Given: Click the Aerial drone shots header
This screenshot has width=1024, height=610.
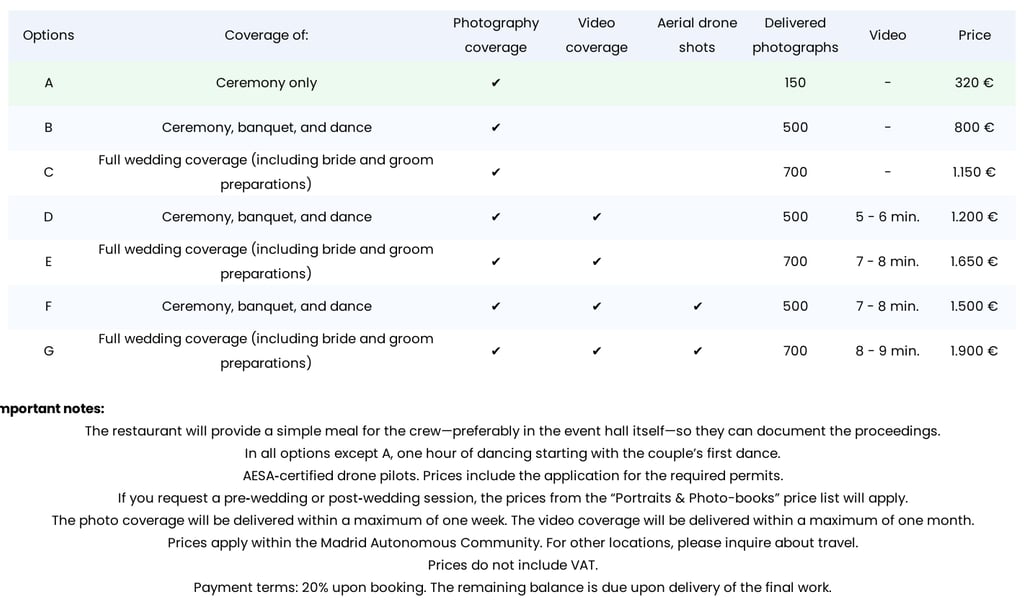Looking at the screenshot, I should pyautogui.click(x=697, y=35).
